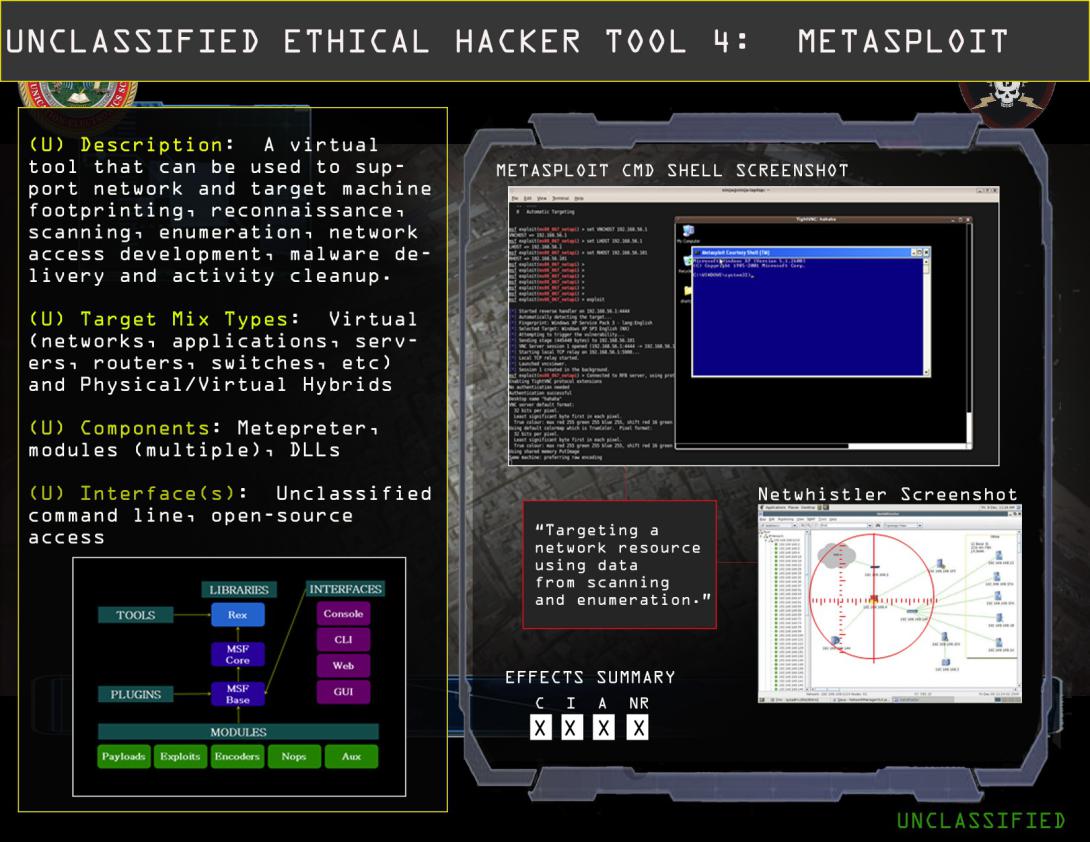Click the Aux module box
Viewport: 1090px width, 842px height.
[x=351, y=756]
